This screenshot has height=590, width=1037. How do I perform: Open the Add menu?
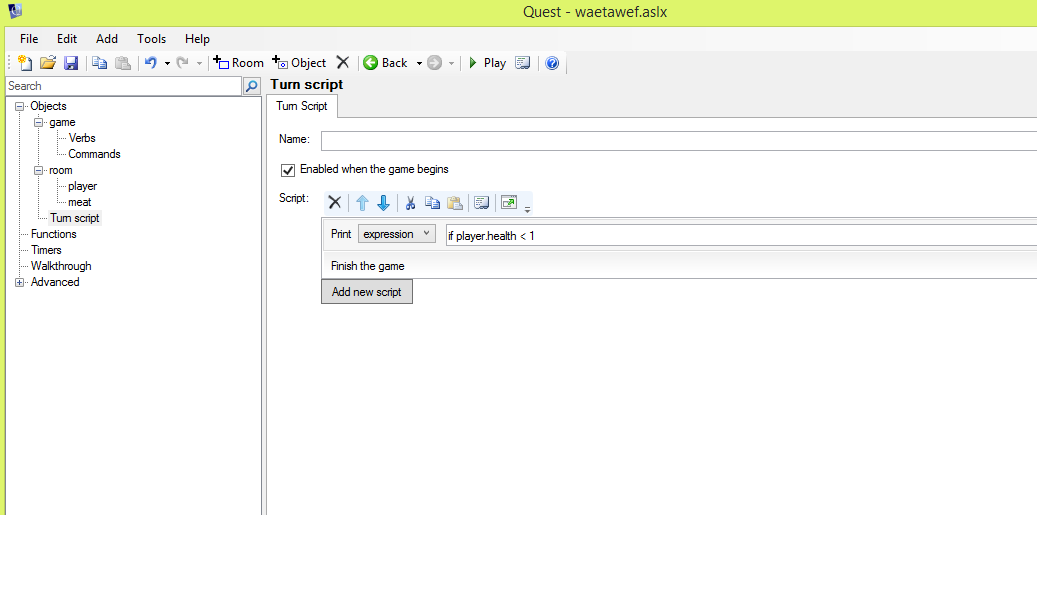point(107,39)
